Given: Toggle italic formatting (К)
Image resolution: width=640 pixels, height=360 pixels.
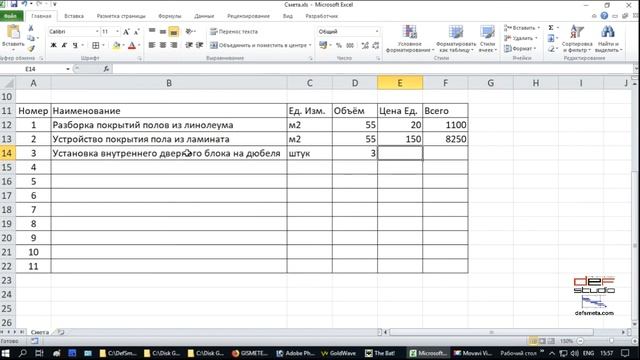Looking at the screenshot, I should (64, 45).
